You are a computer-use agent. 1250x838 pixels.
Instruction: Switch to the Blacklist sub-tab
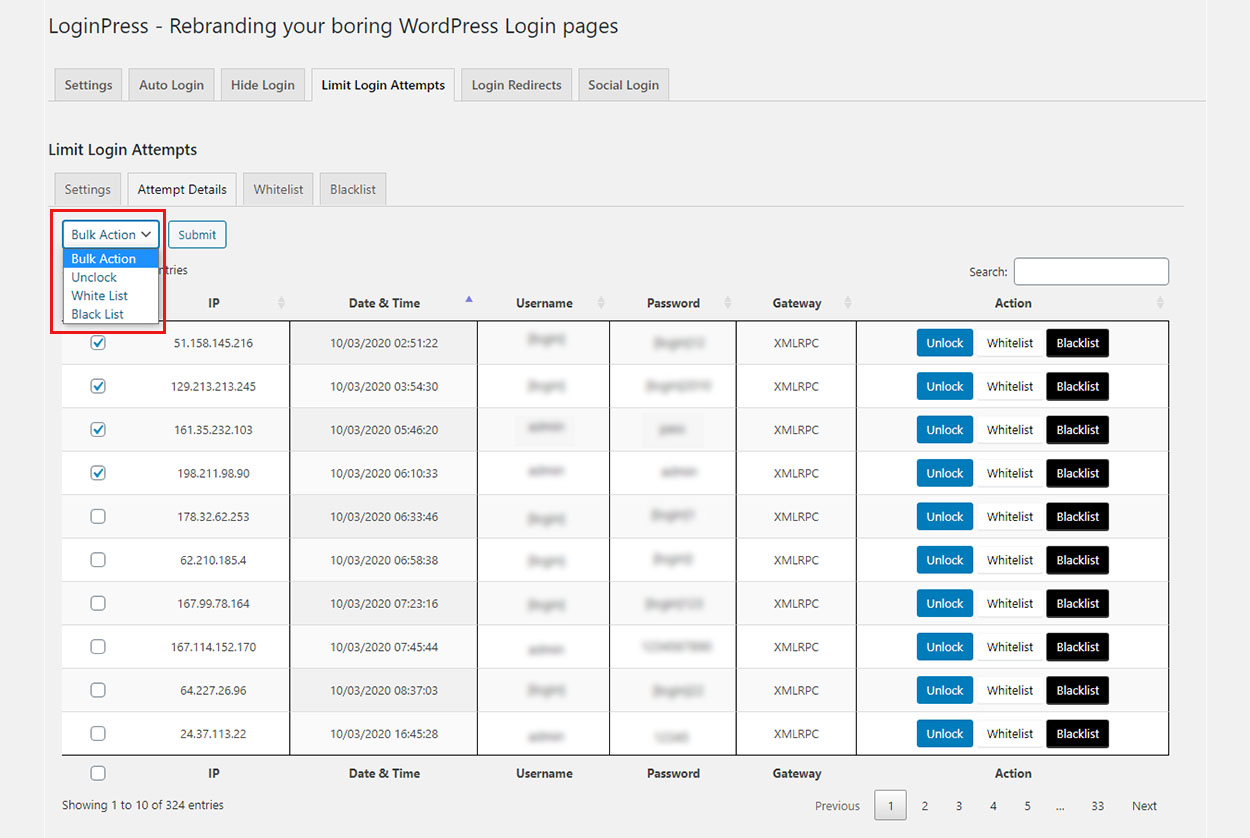pyautogui.click(x=353, y=189)
